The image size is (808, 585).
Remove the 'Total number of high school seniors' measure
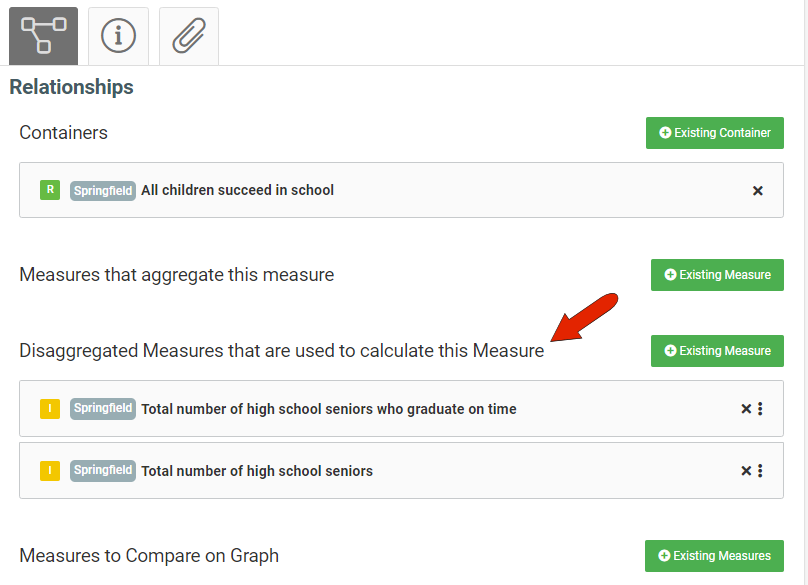[x=746, y=471]
